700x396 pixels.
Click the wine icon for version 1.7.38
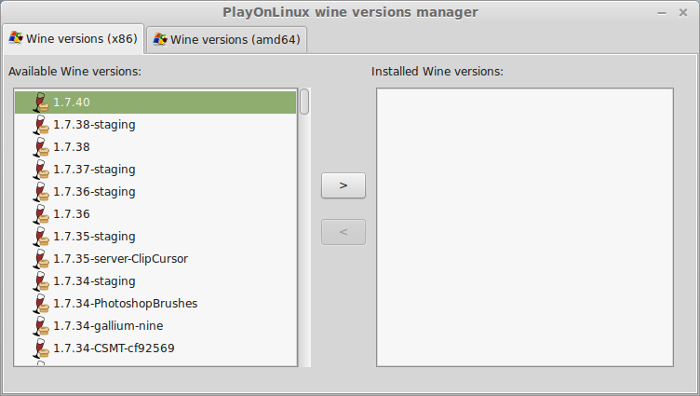(x=41, y=147)
